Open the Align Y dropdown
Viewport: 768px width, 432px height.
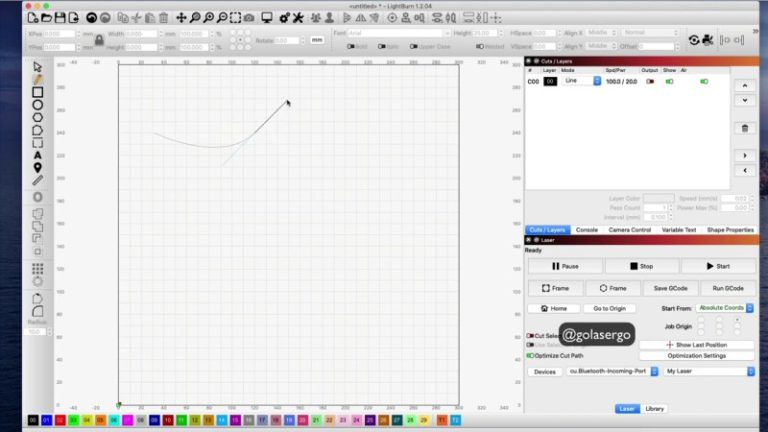coord(601,46)
